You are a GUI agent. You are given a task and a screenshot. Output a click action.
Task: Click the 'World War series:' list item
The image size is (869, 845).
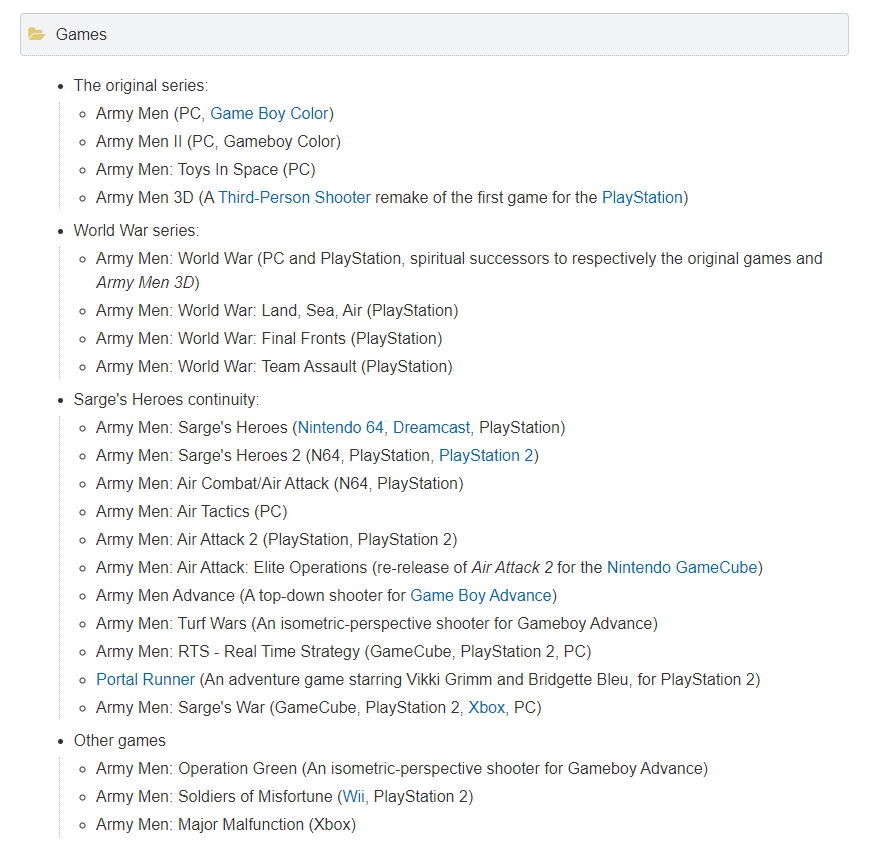point(136,231)
